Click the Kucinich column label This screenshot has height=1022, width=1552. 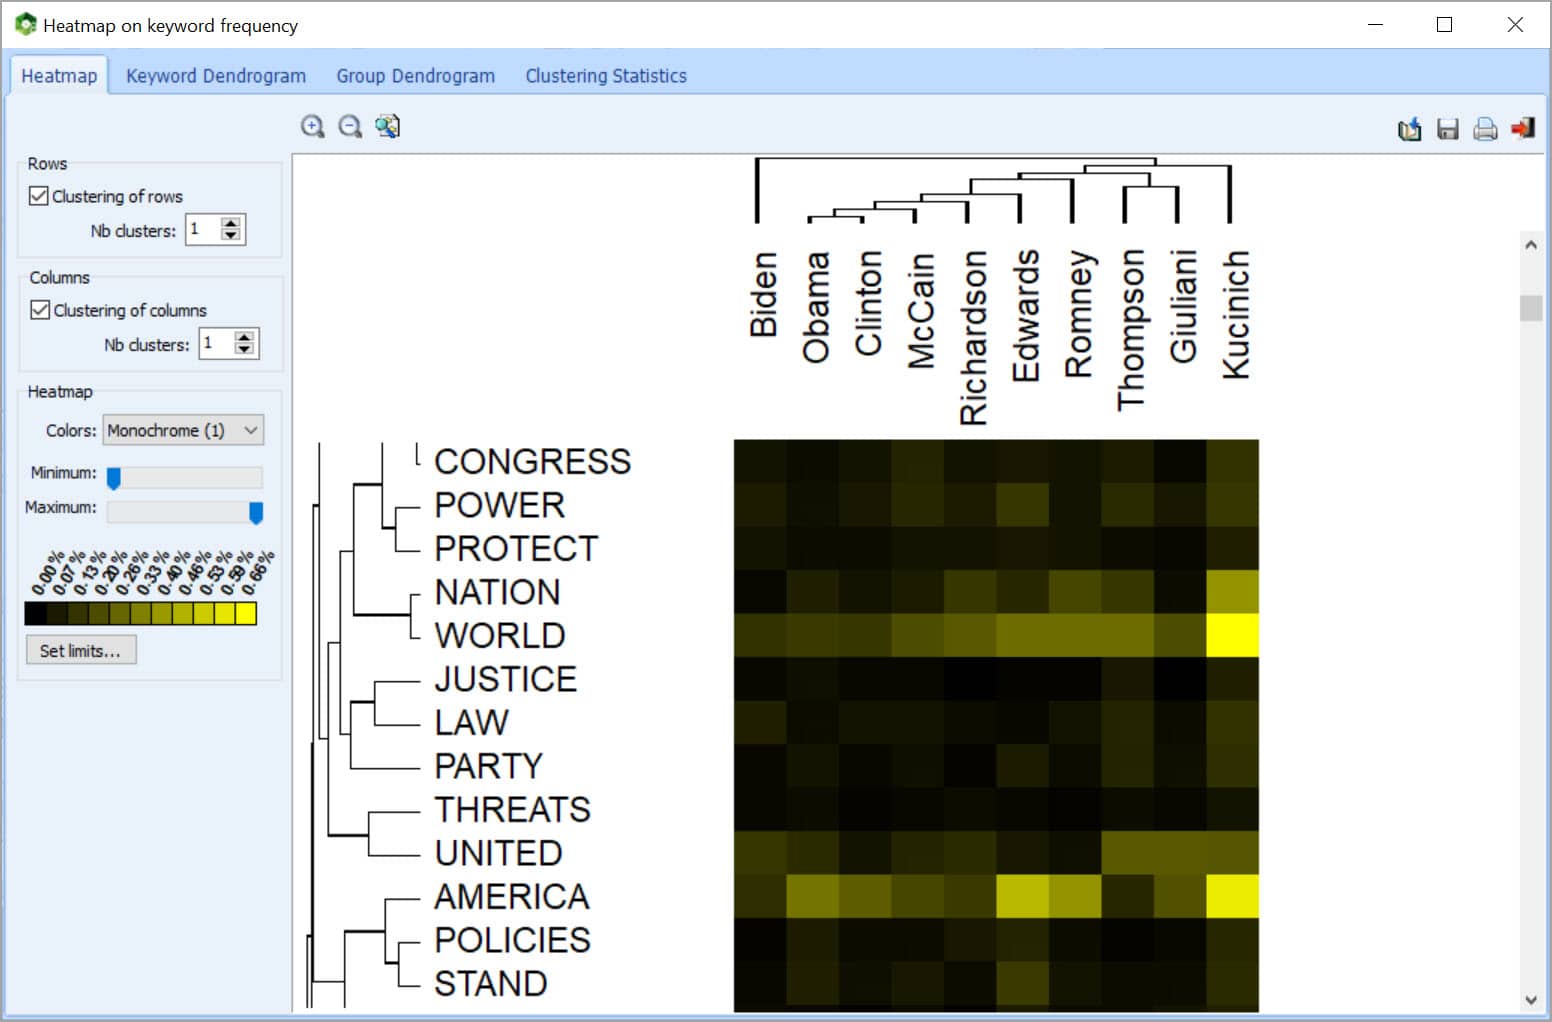pos(1236,315)
